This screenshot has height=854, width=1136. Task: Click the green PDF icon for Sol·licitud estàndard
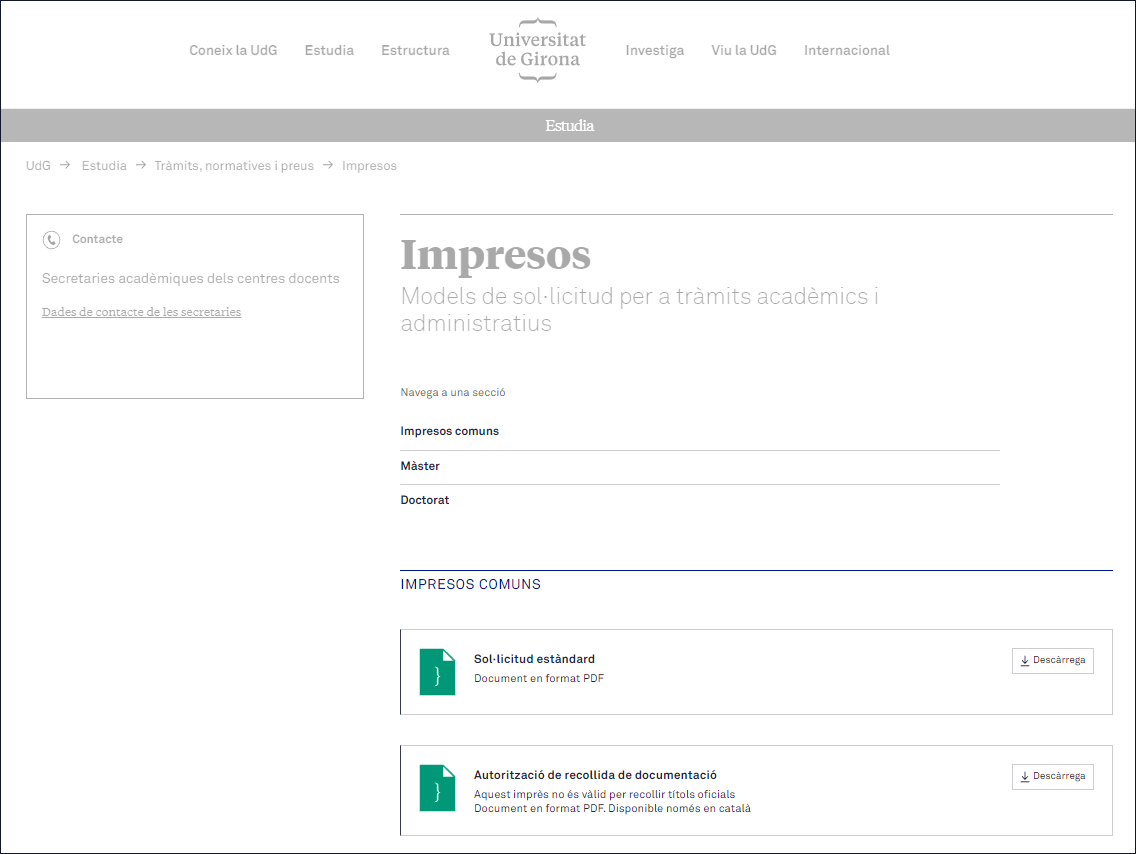(x=437, y=672)
